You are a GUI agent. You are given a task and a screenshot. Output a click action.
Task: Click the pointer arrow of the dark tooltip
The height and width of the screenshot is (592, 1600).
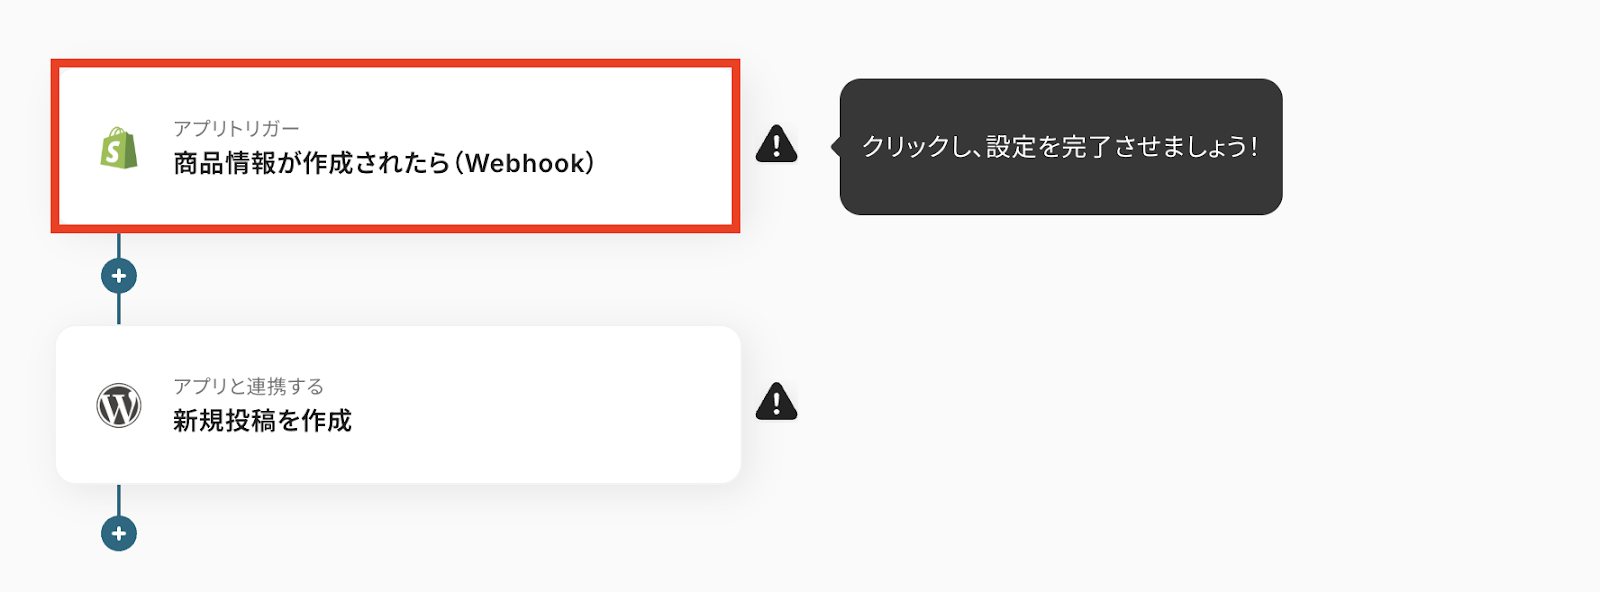pyautogui.click(x=835, y=147)
